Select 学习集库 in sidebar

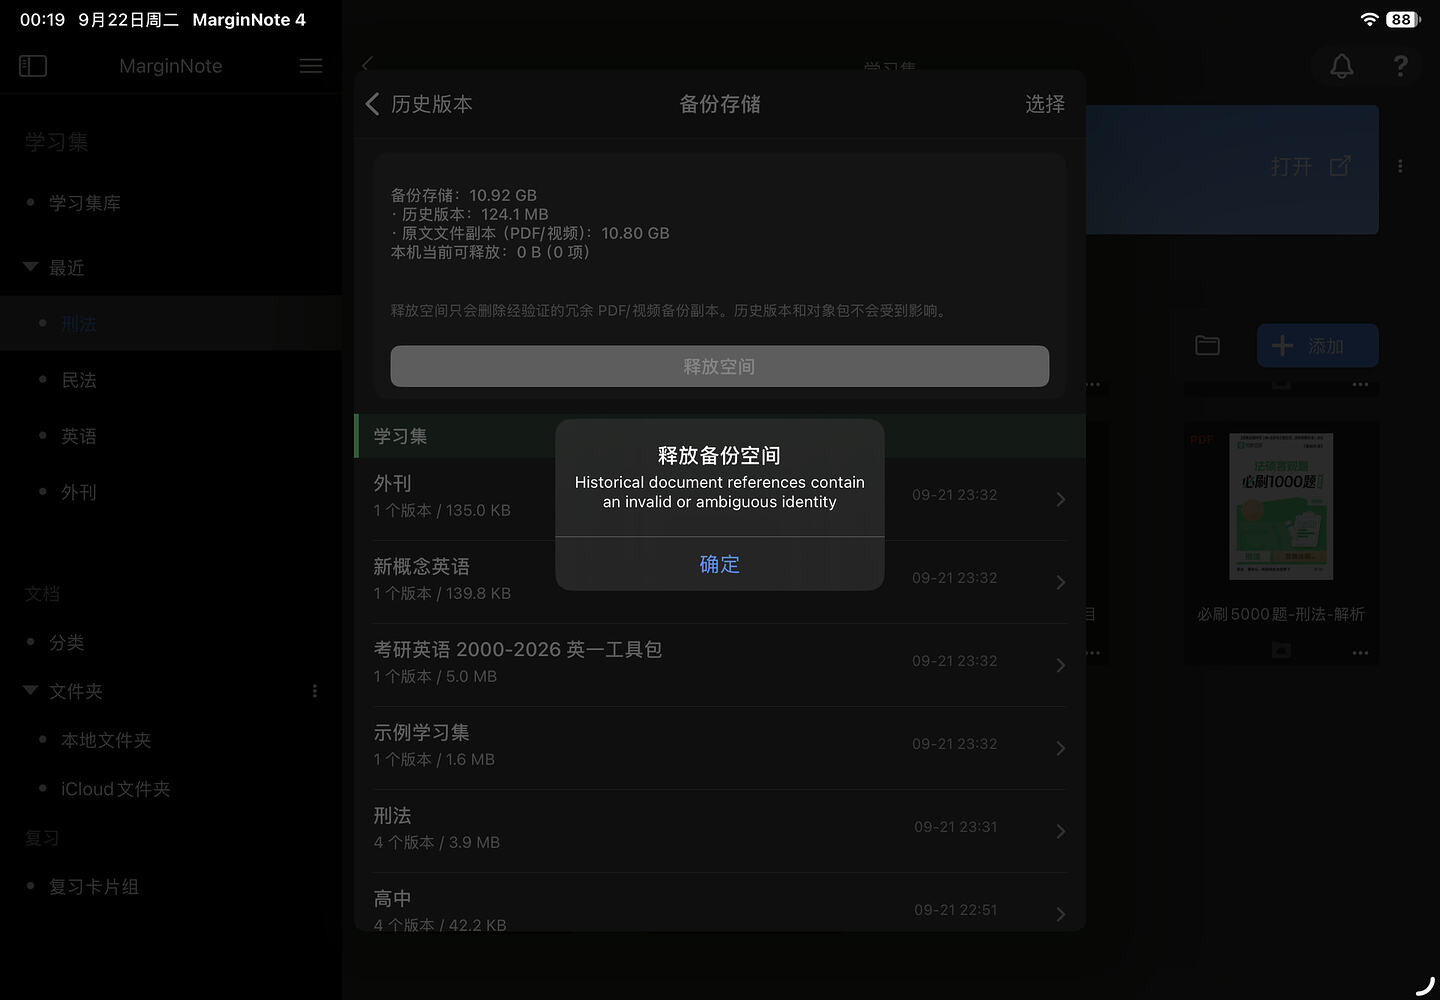tap(85, 203)
